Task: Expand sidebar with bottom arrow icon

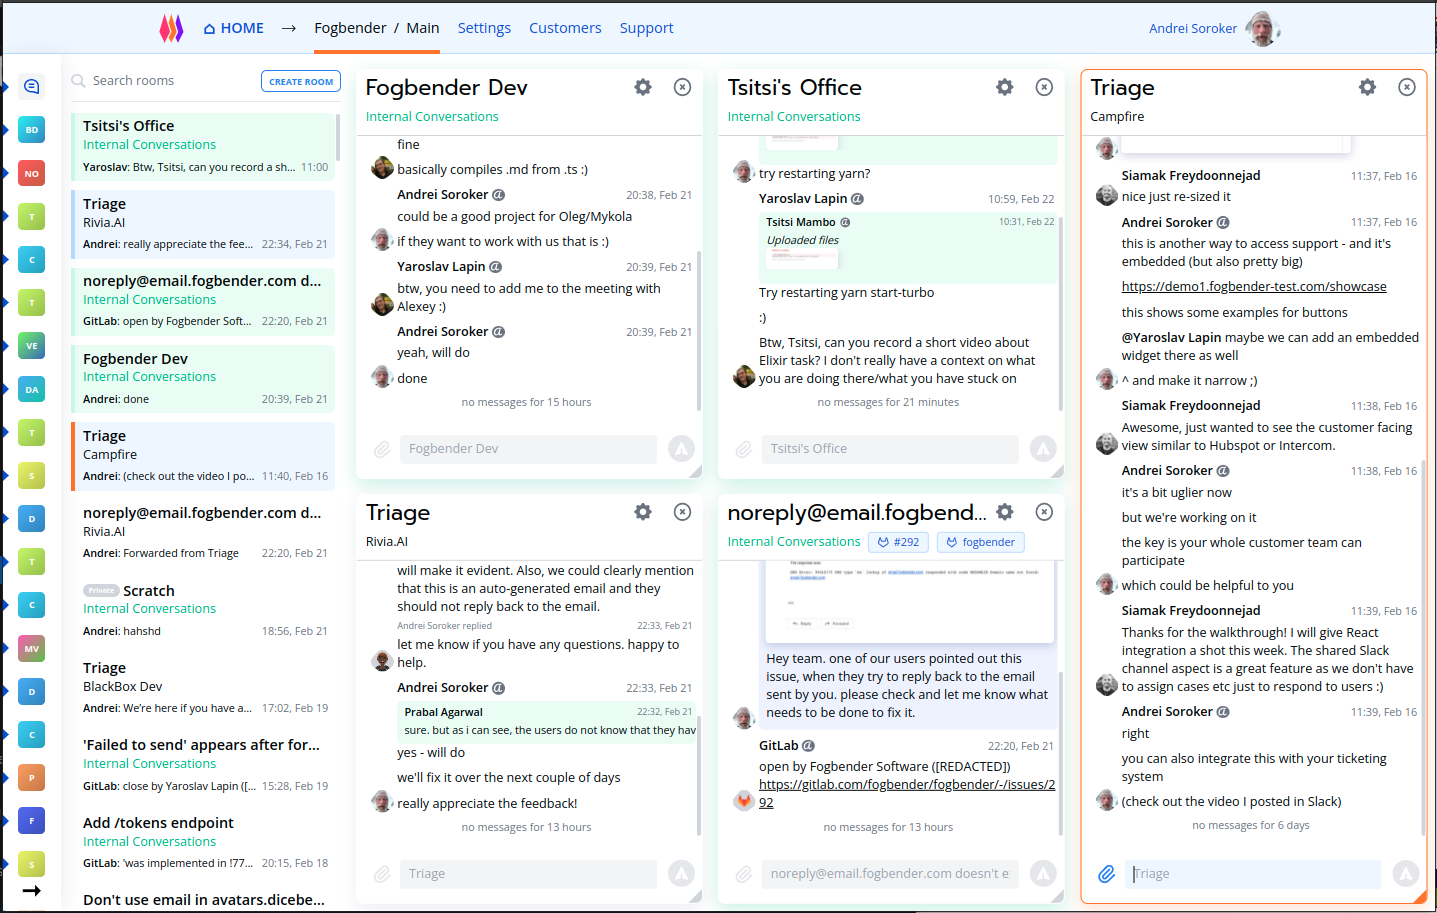Action: click(x=32, y=890)
